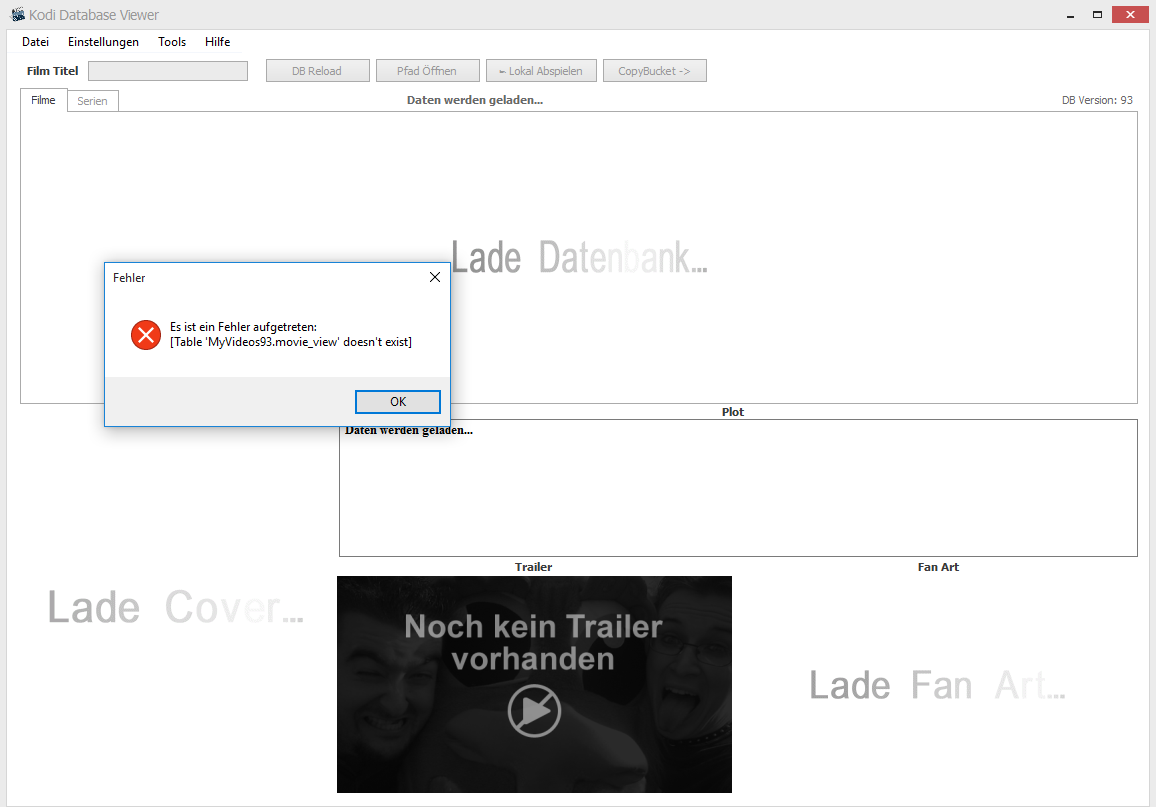Switch to the Filme tab
Screen dimensions: 1156x807
click(43, 100)
